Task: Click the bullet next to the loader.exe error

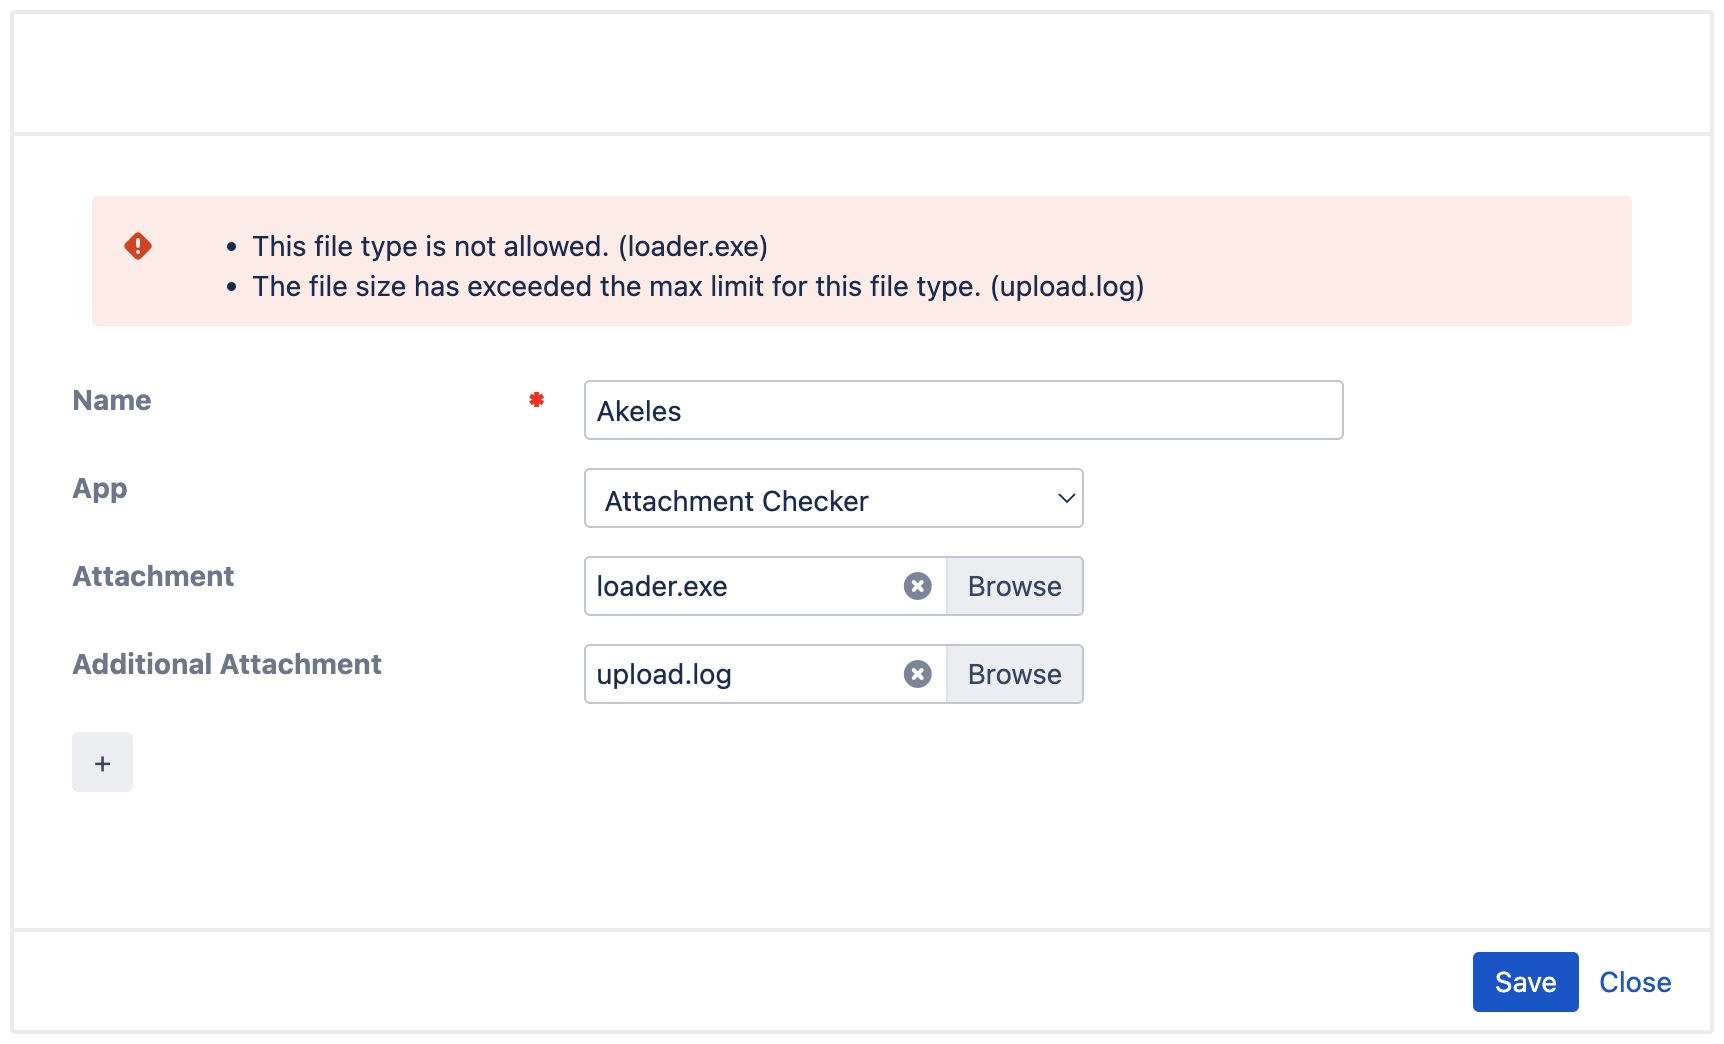Action: (232, 246)
